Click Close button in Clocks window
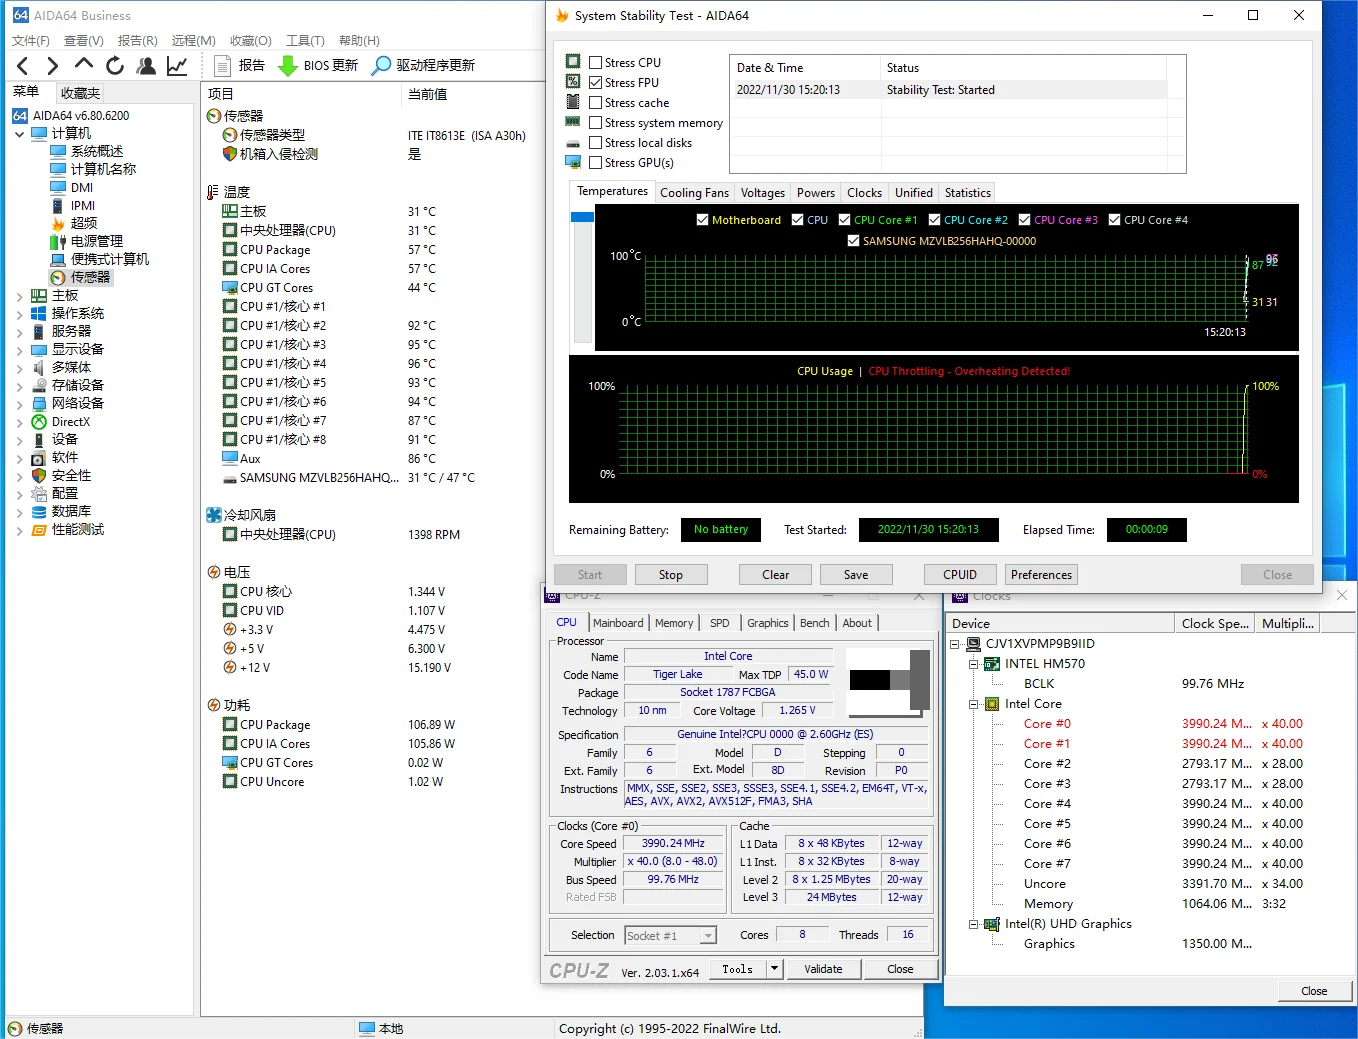Viewport: 1358px width, 1039px height. [1314, 991]
